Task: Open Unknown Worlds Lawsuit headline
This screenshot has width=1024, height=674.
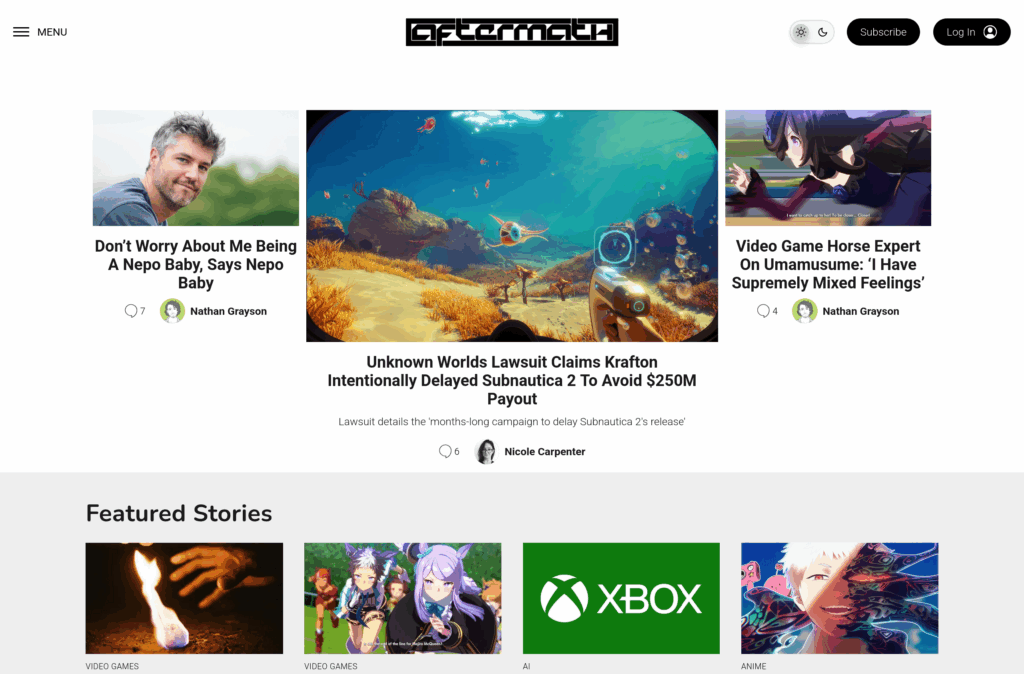Action: point(512,380)
